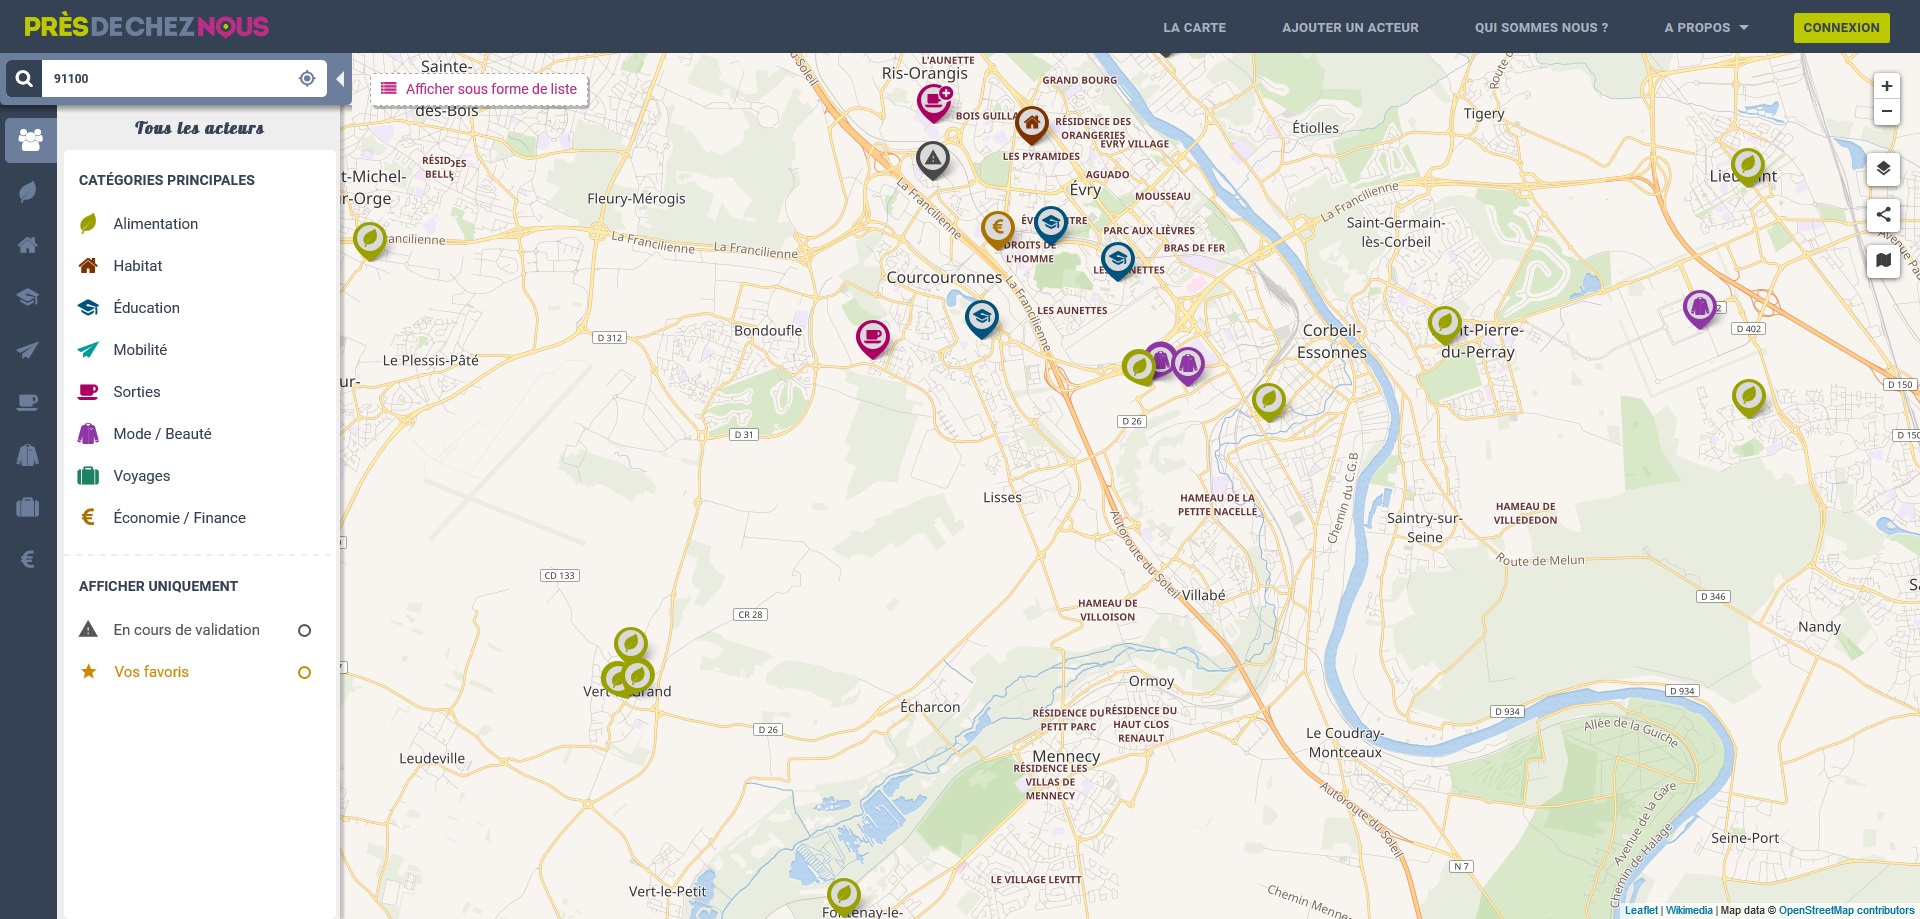Toggle Vos favoris filter
Image resolution: width=1920 pixels, height=919 pixels.
pos(305,672)
